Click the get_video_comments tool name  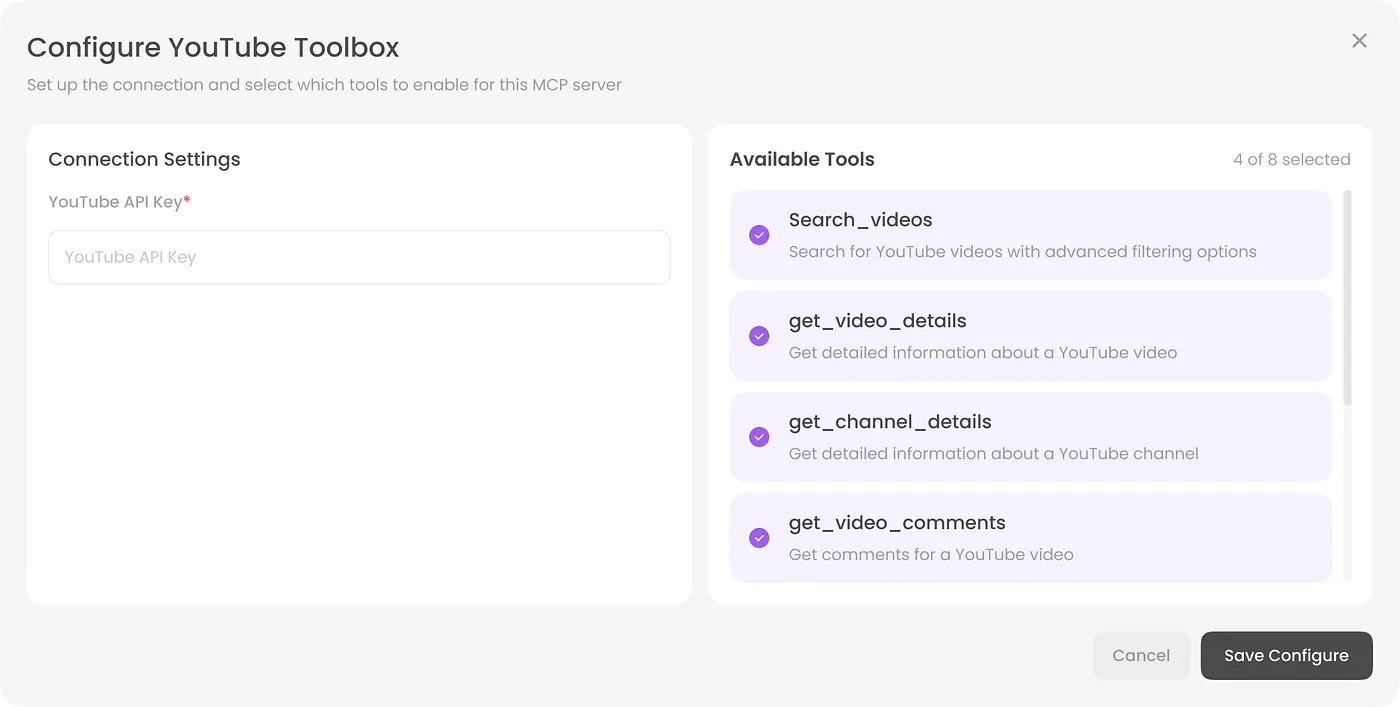[897, 523]
